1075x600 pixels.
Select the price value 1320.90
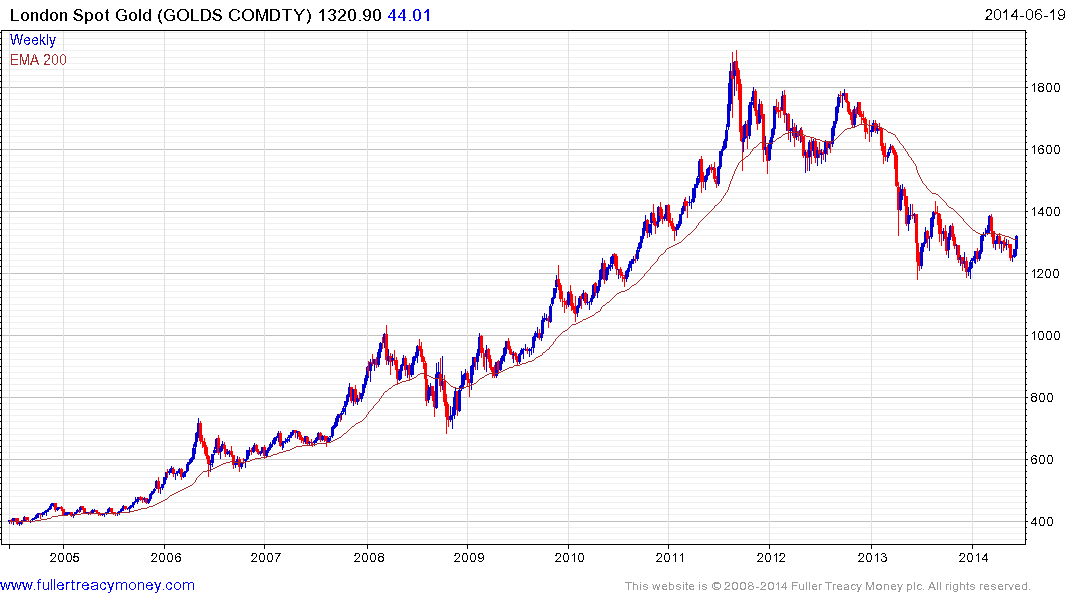pos(350,15)
